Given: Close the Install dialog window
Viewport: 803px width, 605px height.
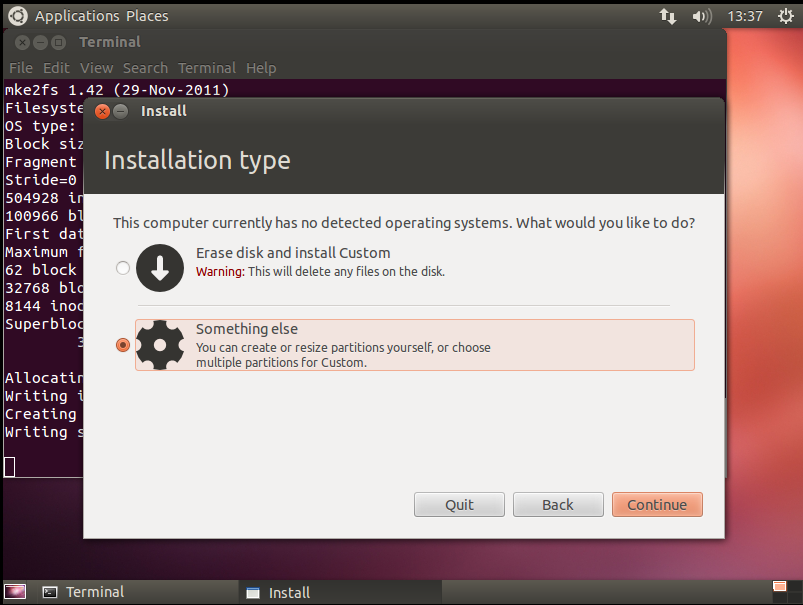Looking at the screenshot, I should [101, 111].
